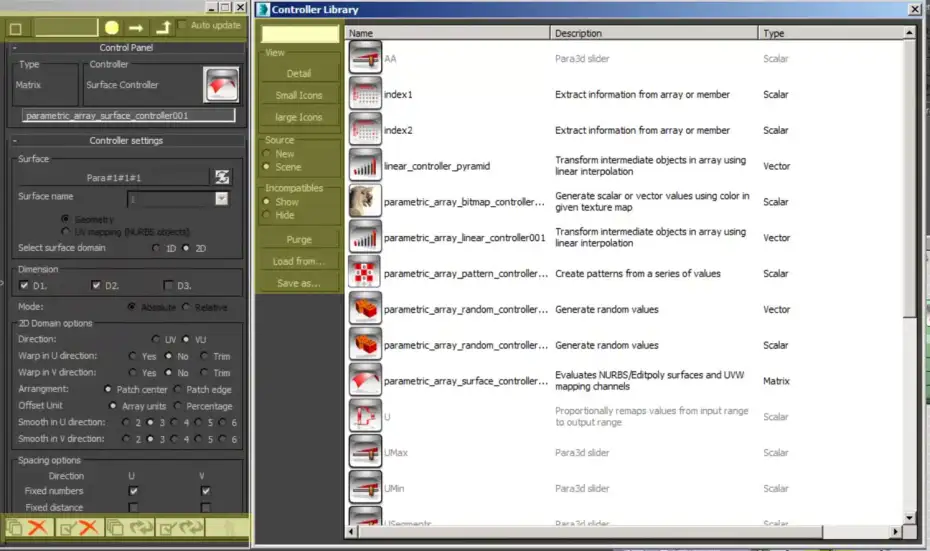Enable the Auto update checkbox
930x551 pixels.
tap(183, 25)
